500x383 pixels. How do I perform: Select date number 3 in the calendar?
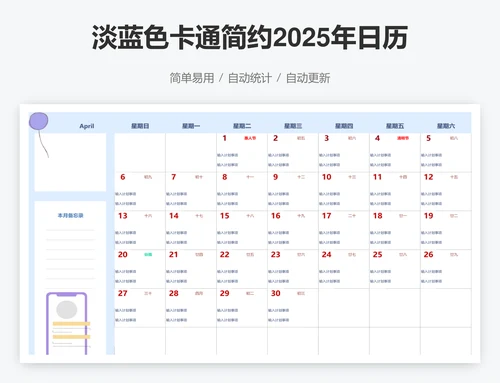click(x=326, y=138)
